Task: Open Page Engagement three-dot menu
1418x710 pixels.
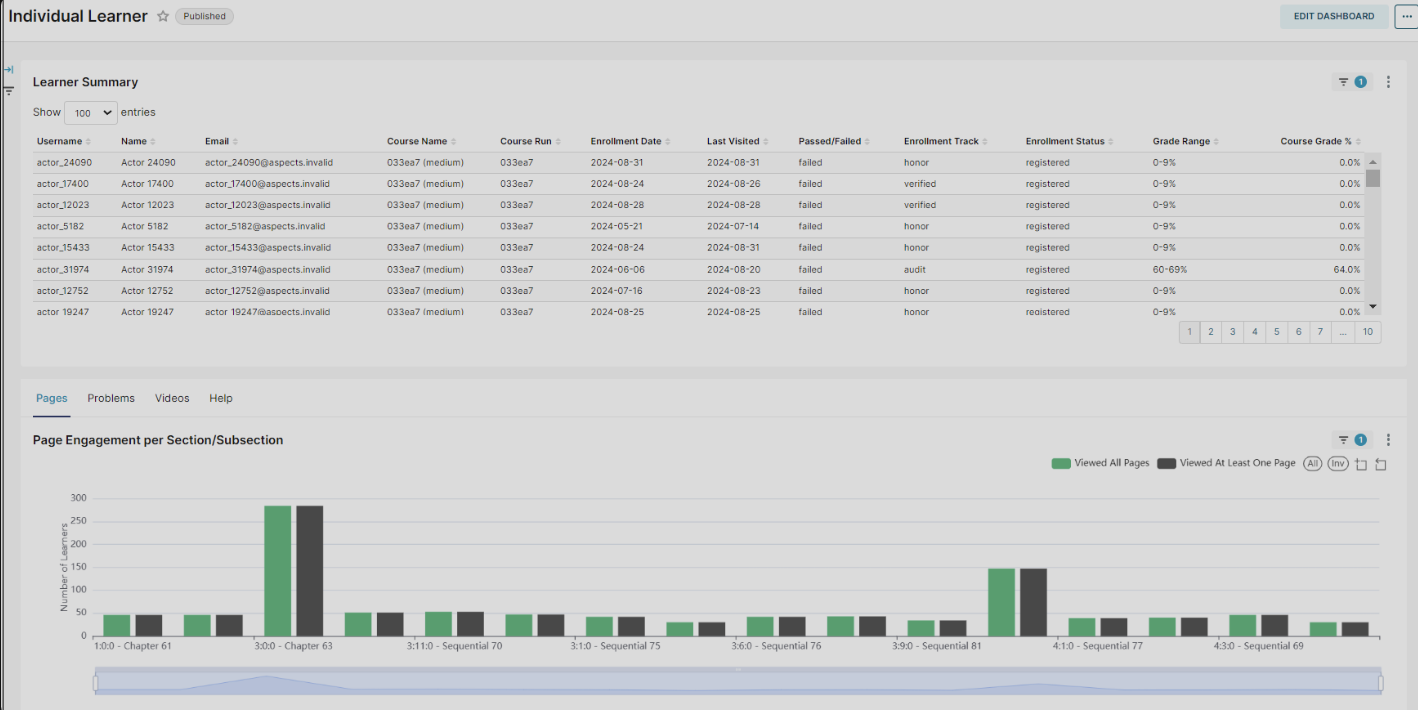Action: coord(1388,440)
